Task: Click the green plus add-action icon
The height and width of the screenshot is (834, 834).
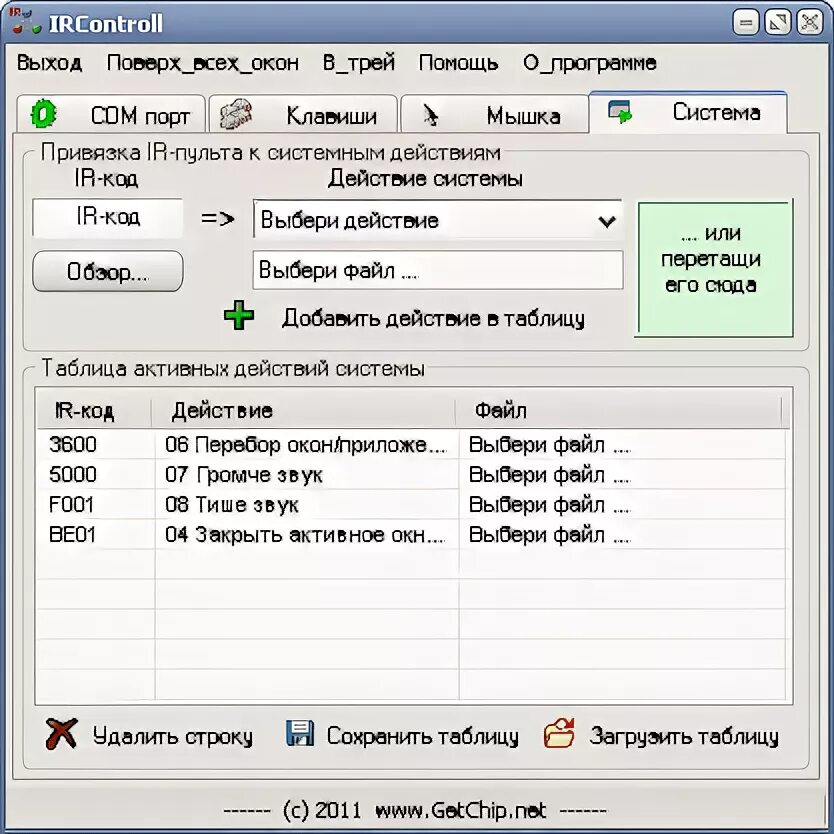Action: click(239, 315)
